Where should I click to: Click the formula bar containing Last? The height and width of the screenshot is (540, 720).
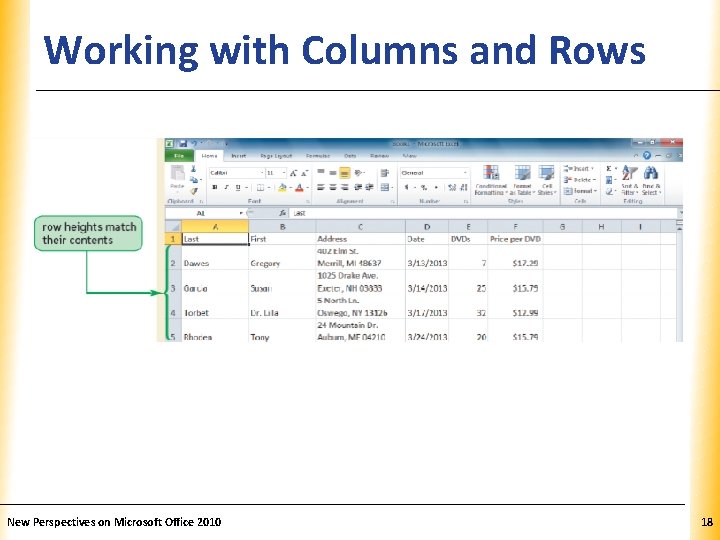(x=483, y=213)
